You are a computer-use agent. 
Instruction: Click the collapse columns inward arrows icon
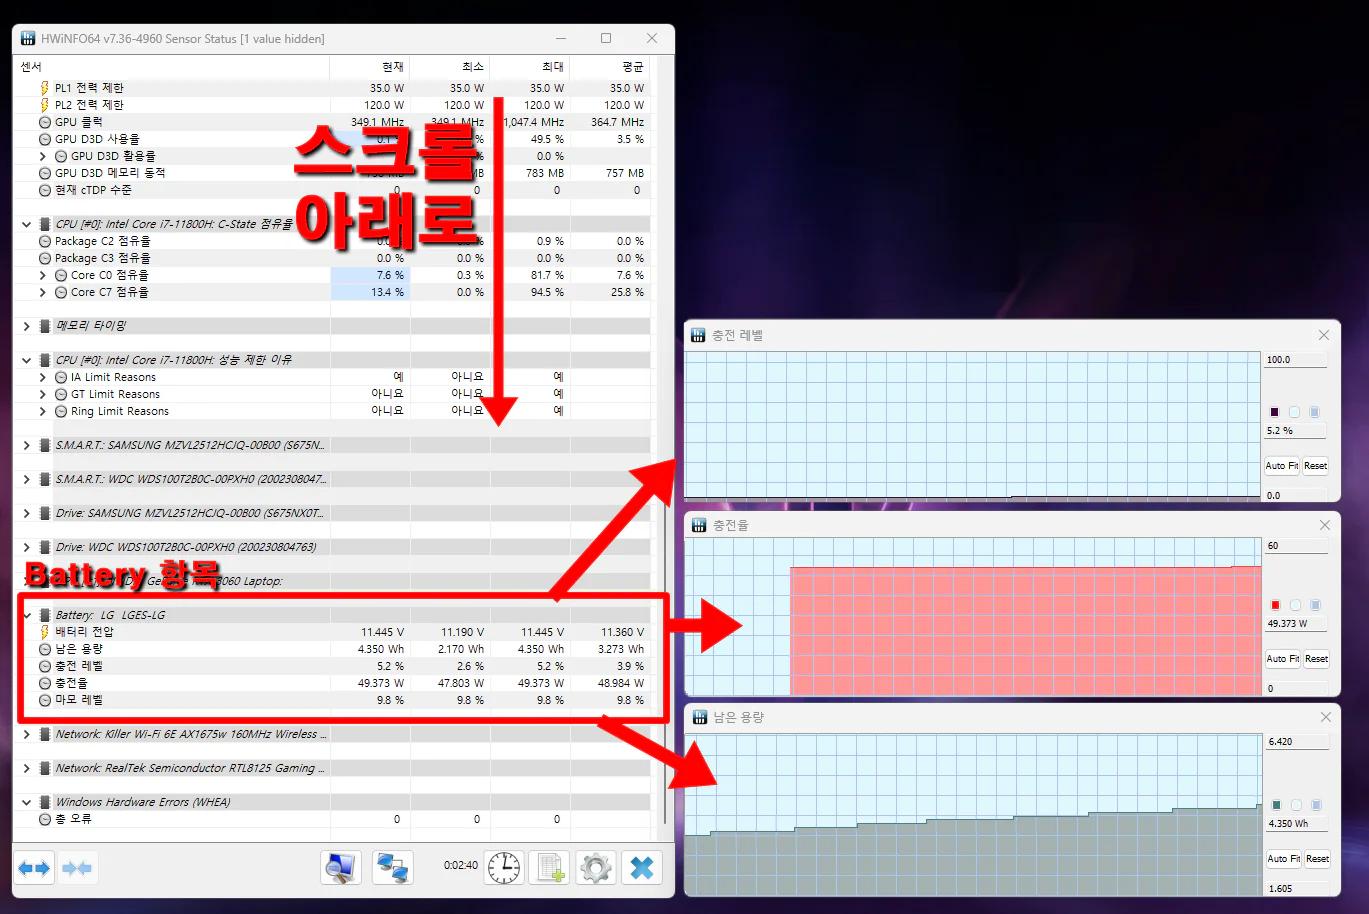77,868
